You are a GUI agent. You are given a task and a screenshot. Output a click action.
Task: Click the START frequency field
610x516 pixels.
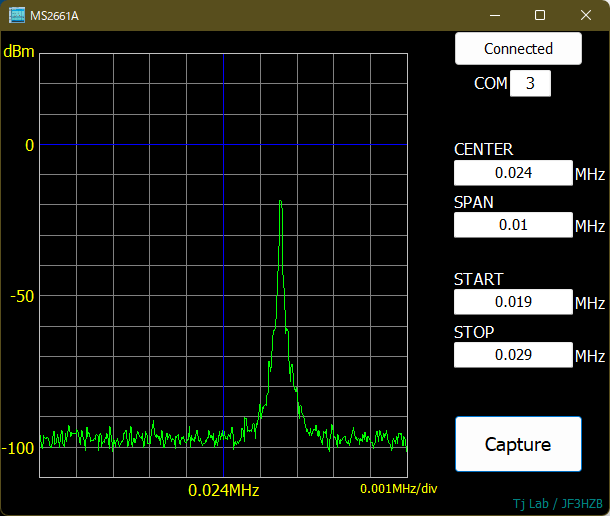[513, 302]
